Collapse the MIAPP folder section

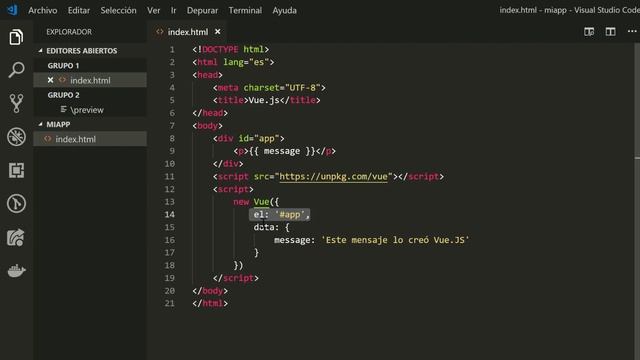[x=40, y=124]
